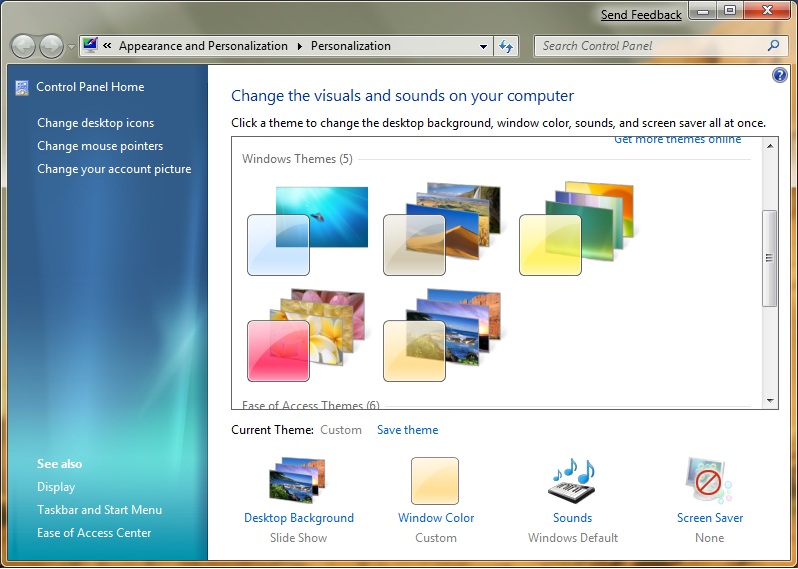Click the theme list scroll down arrow
798x569 pixels.
[770, 401]
